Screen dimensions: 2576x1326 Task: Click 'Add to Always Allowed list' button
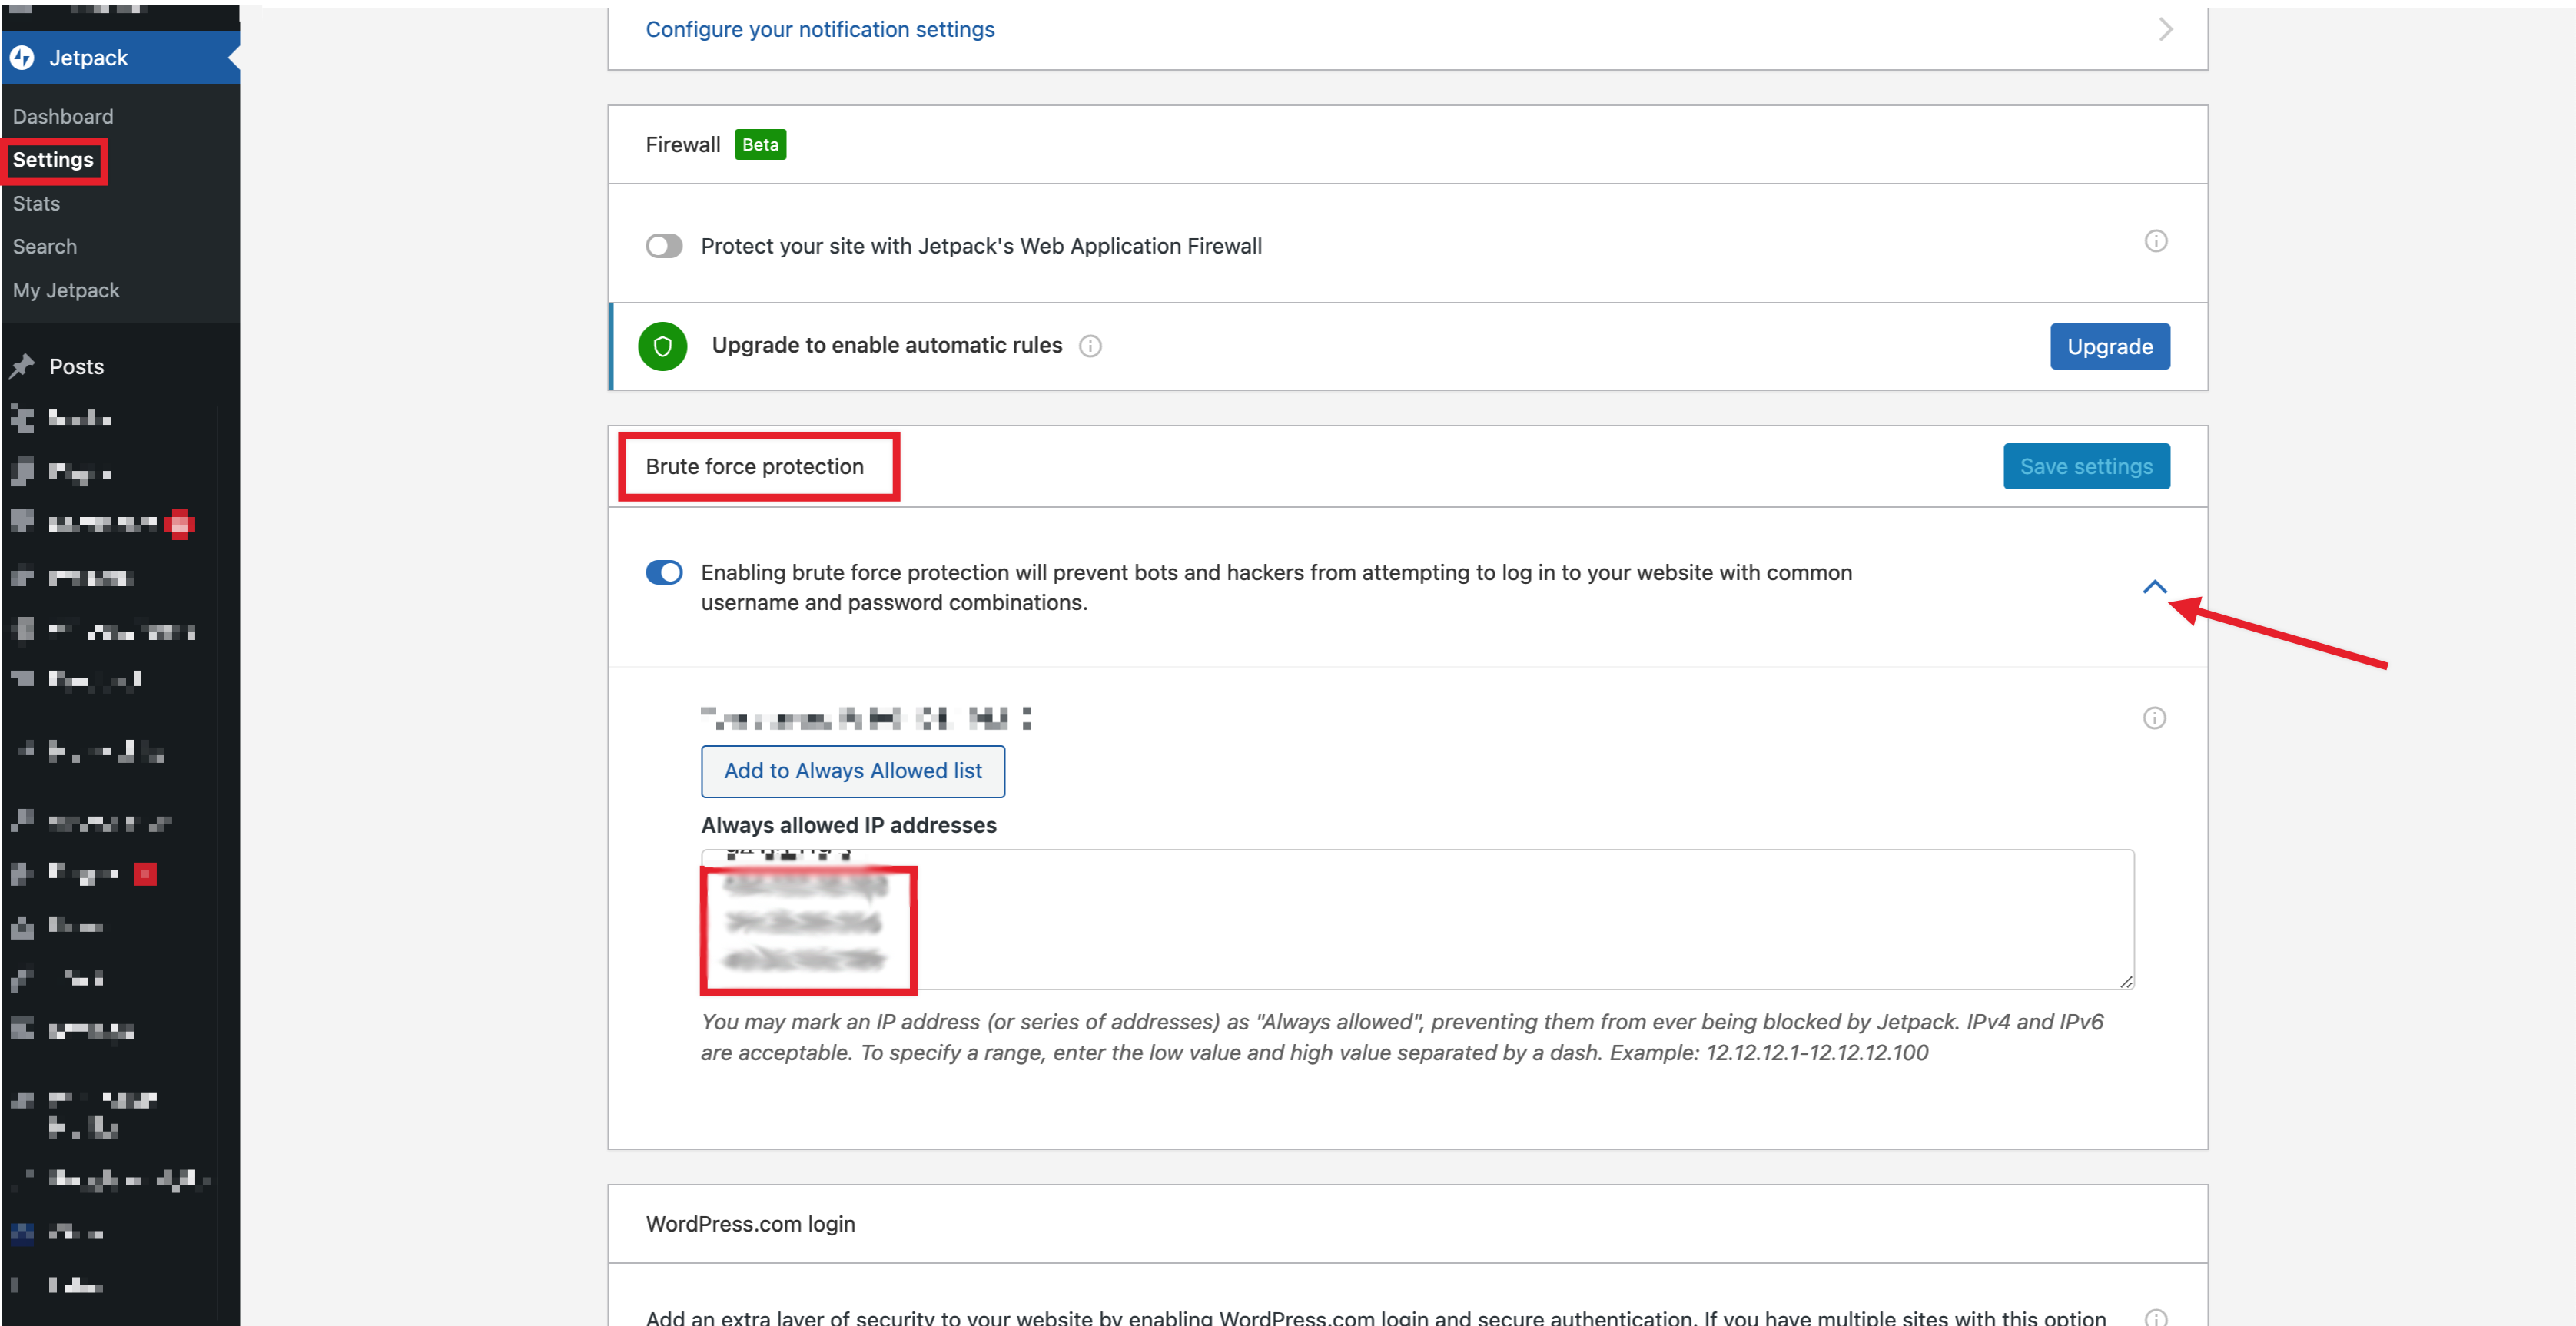(853, 771)
